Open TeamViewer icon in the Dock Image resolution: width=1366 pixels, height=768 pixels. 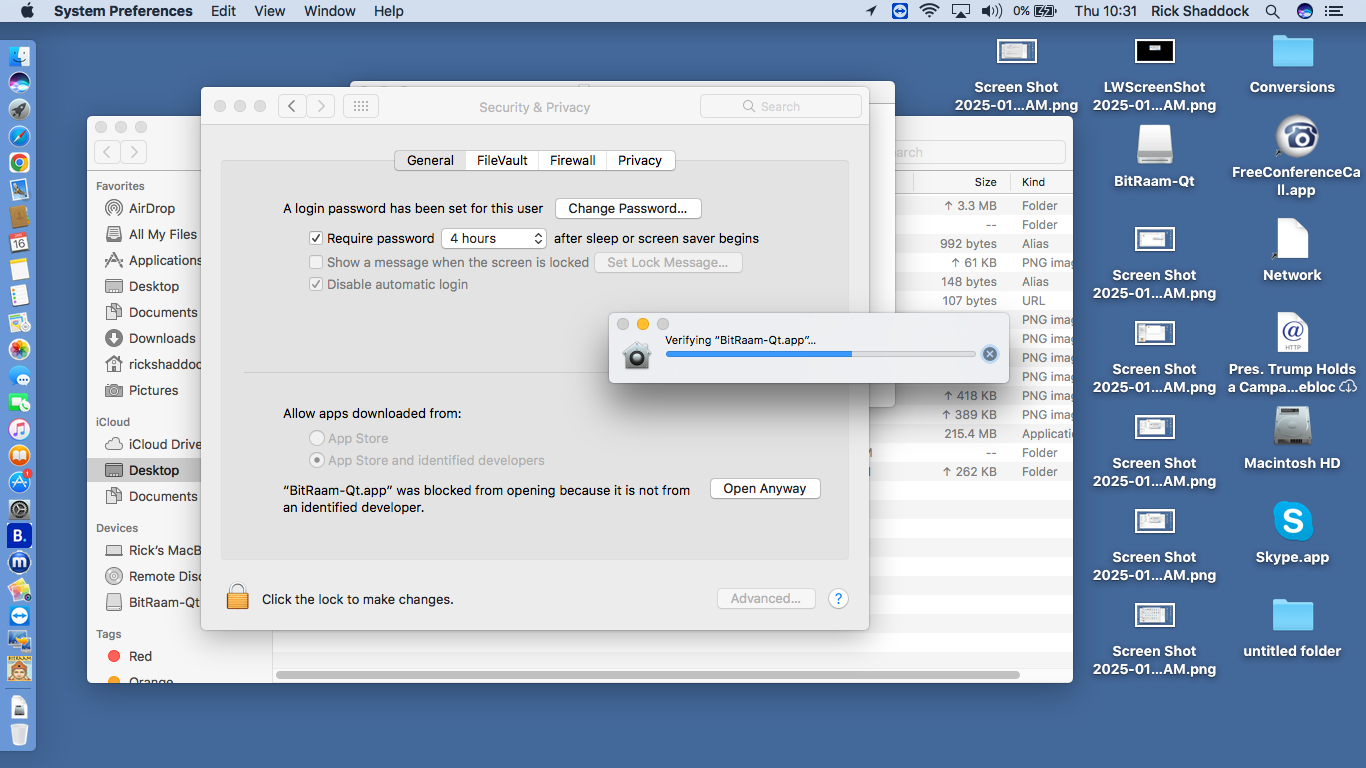(x=19, y=616)
